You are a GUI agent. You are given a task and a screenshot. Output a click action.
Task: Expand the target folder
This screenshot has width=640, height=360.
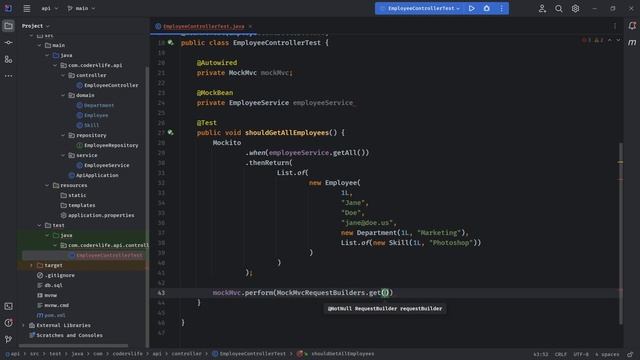tap(31, 265)
